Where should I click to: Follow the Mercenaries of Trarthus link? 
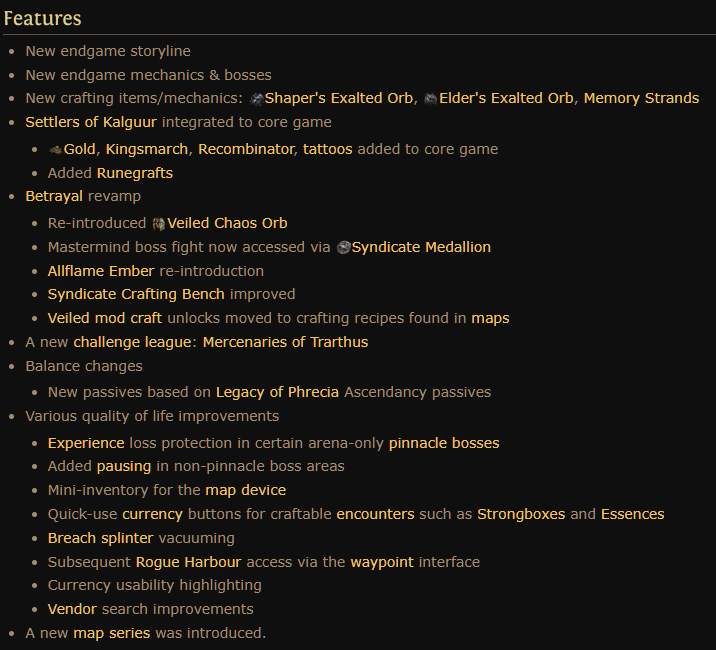coord(285,342)
